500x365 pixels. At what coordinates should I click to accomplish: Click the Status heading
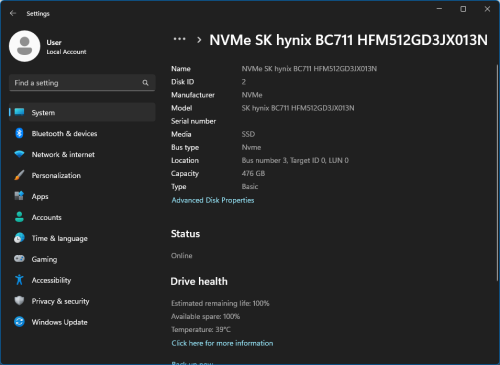(185, 234)
